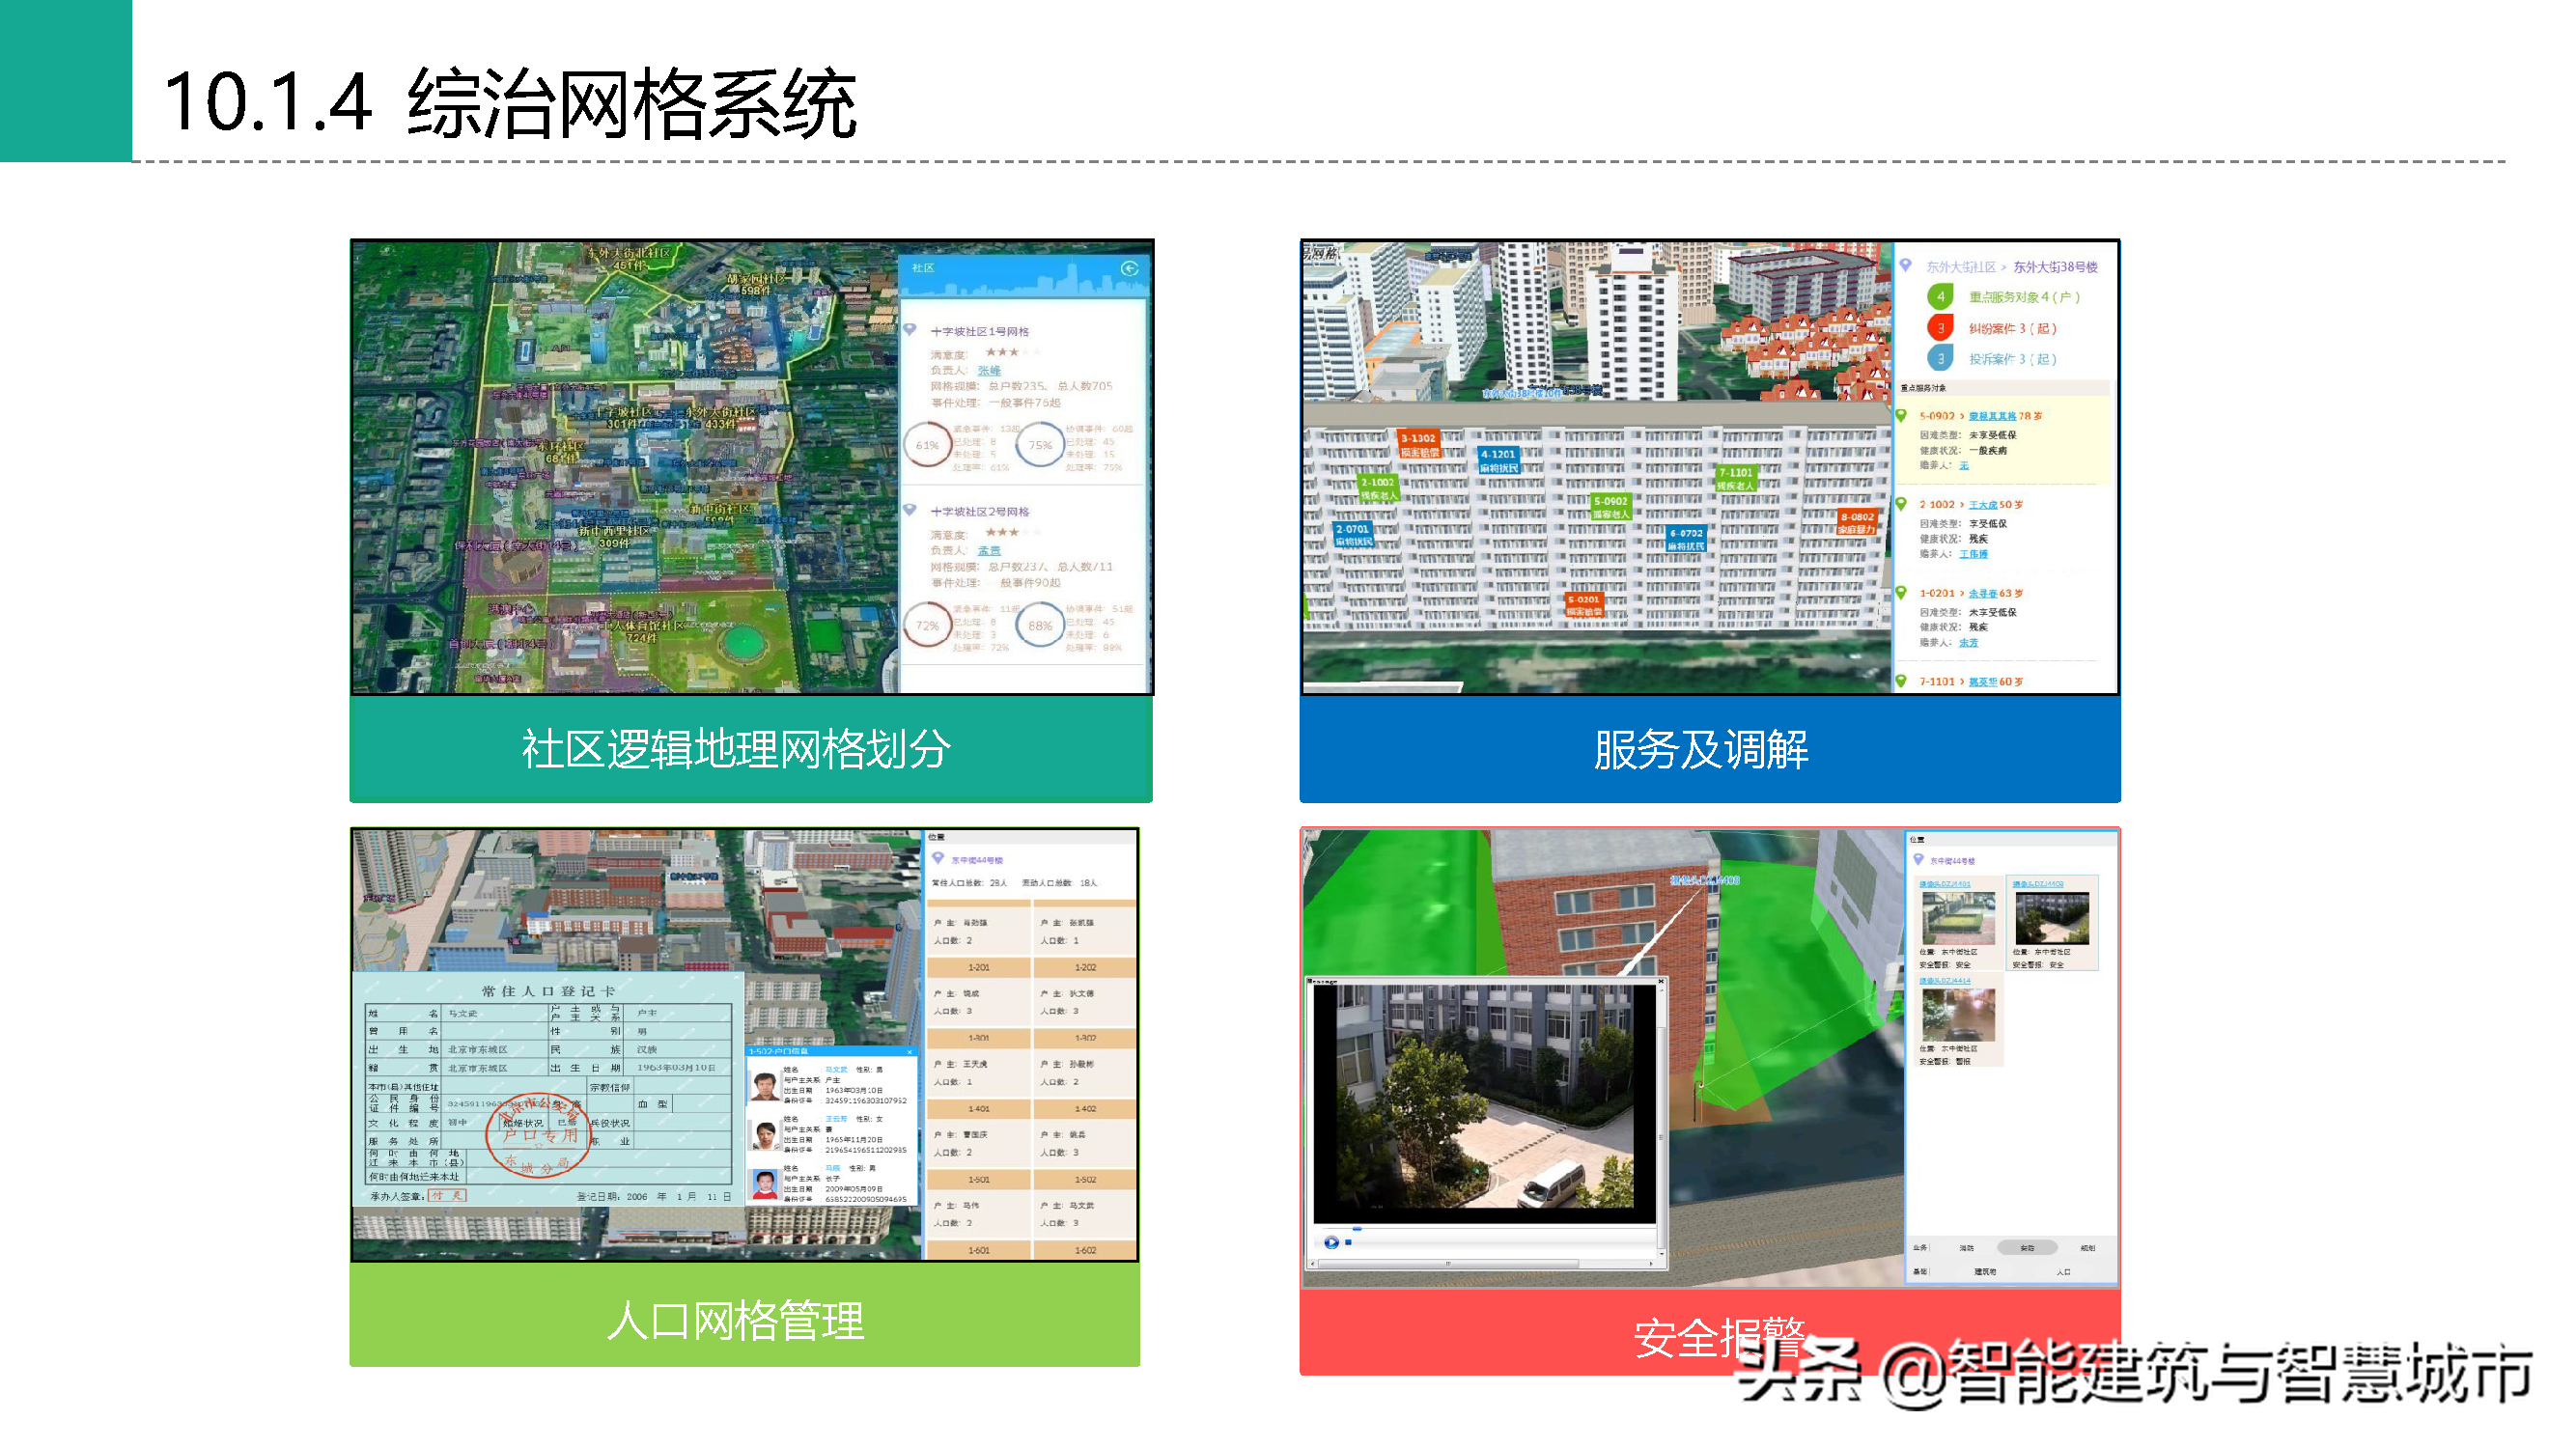The height and width of the screenshot is (1448, 2576).
Task: Select unit 1-201 in household list
Action: click(x=979, y=967)
